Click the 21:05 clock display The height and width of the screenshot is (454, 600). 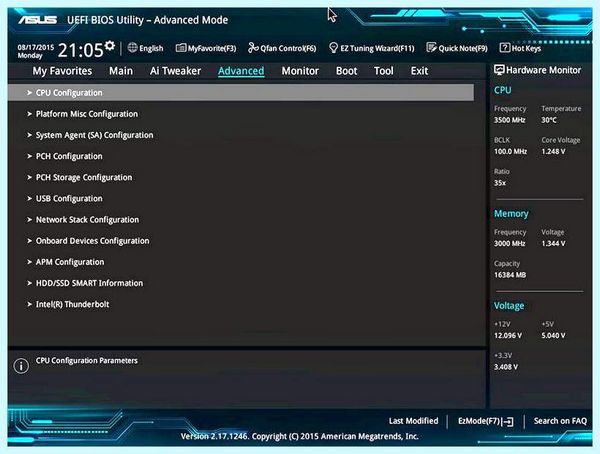click(81, 50)
